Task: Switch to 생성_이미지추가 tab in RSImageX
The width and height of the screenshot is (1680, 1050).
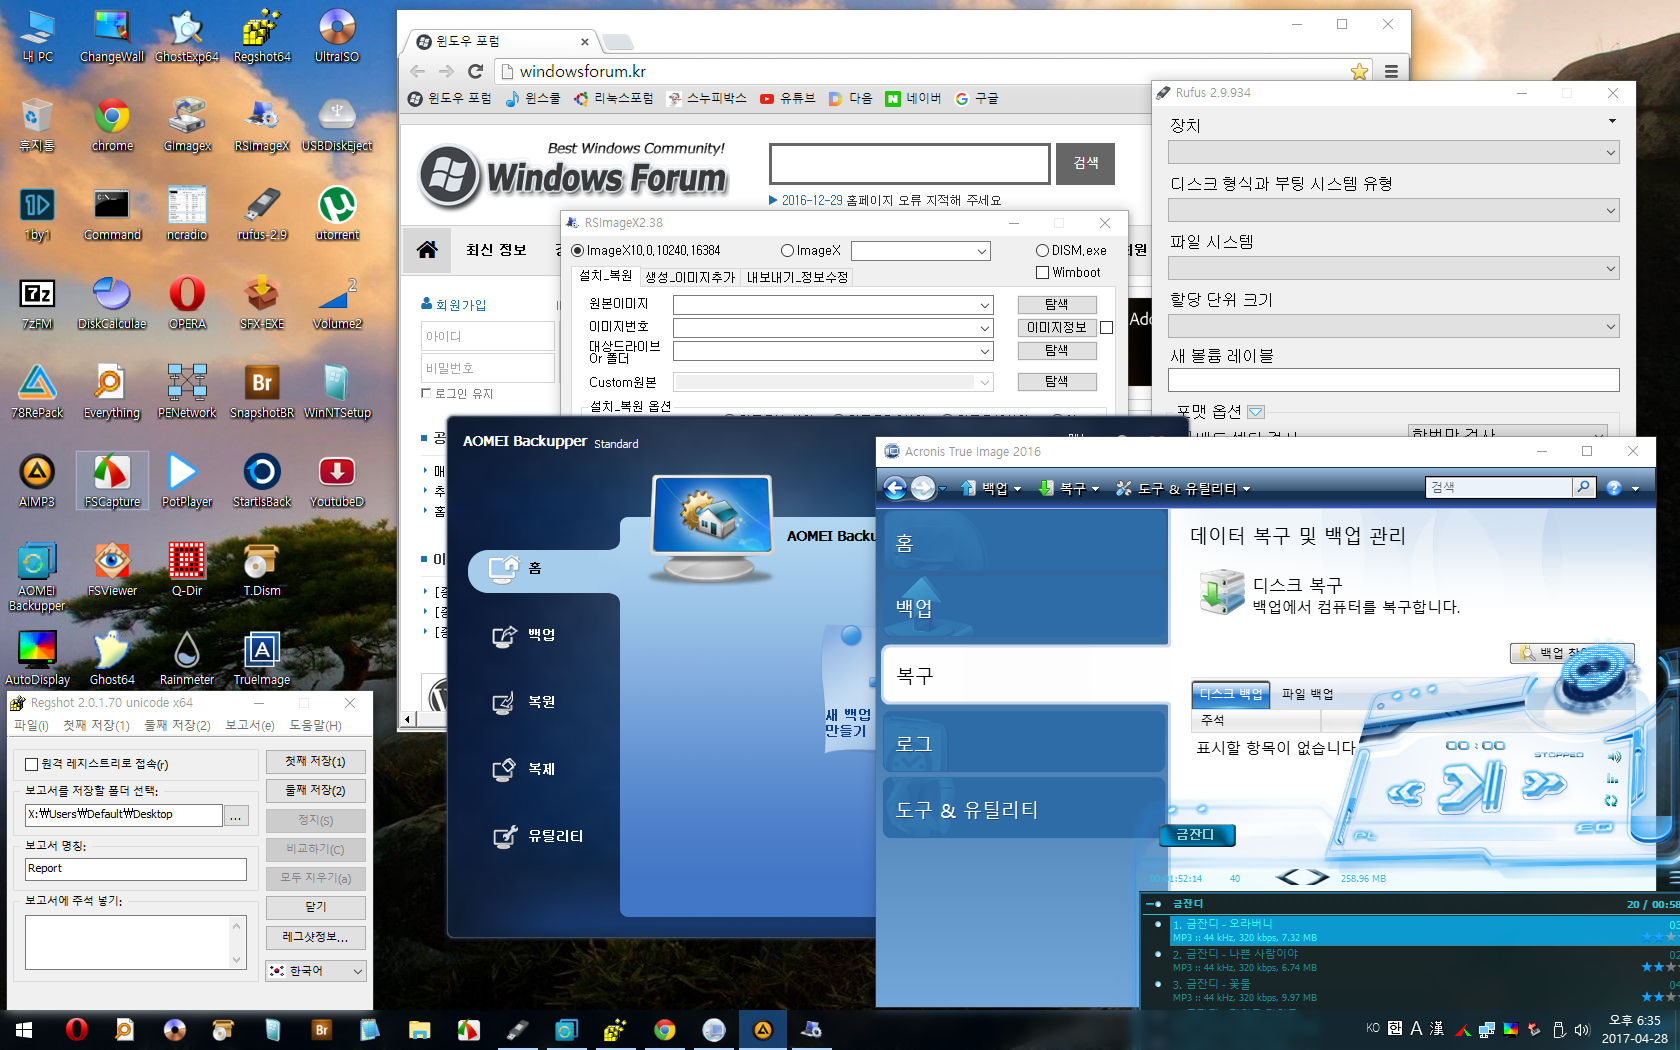Action: [689, 277]
